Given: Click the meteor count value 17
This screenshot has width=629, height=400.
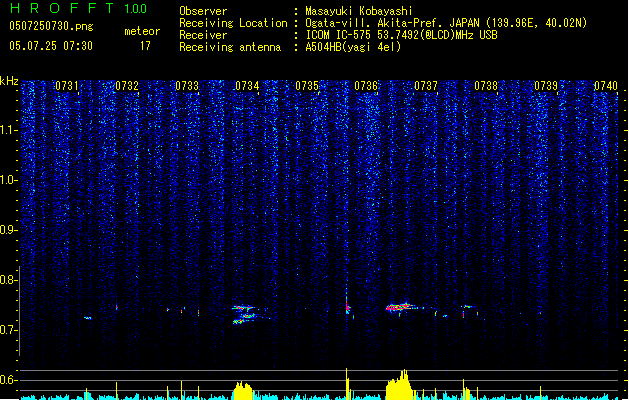Looking at the screenshot, I should click(x=145, y=46).
